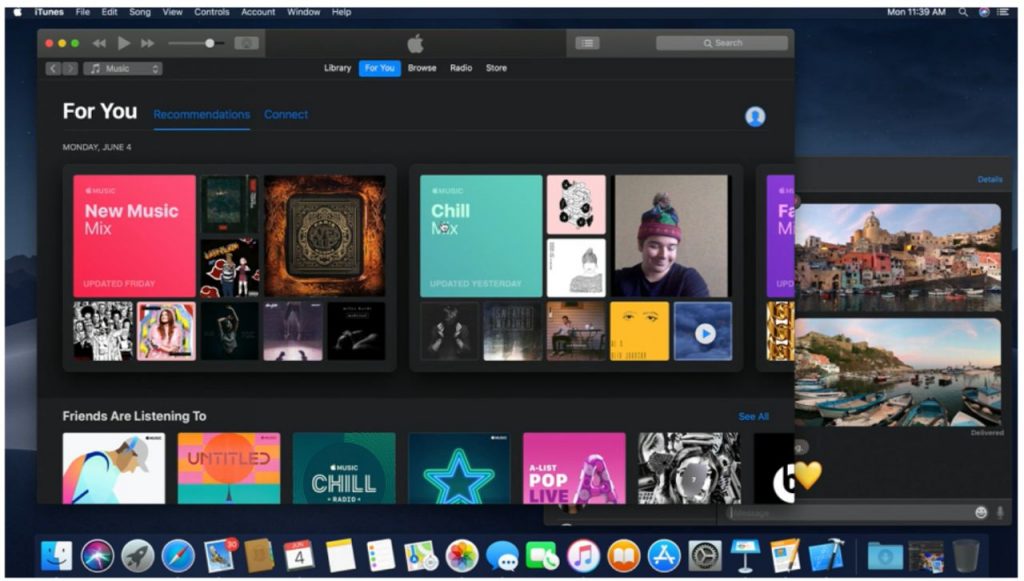Switch to the Browse tab
This screenshot has height=581, width=1024.
(x=422, y=68)
